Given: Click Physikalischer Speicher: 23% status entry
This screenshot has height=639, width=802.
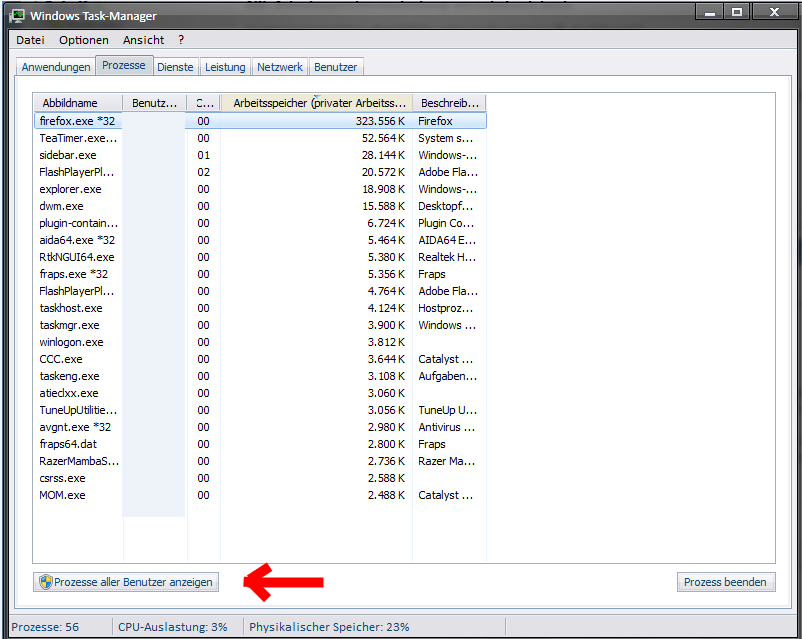Looking at the screenshot, I should click(329, 627).
